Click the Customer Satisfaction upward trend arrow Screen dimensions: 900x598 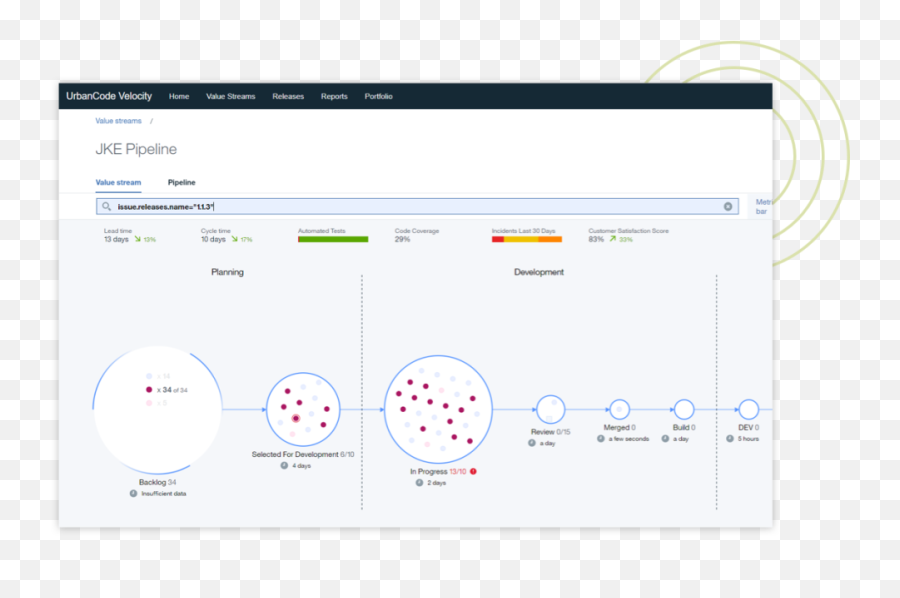(x=612, y=239)
